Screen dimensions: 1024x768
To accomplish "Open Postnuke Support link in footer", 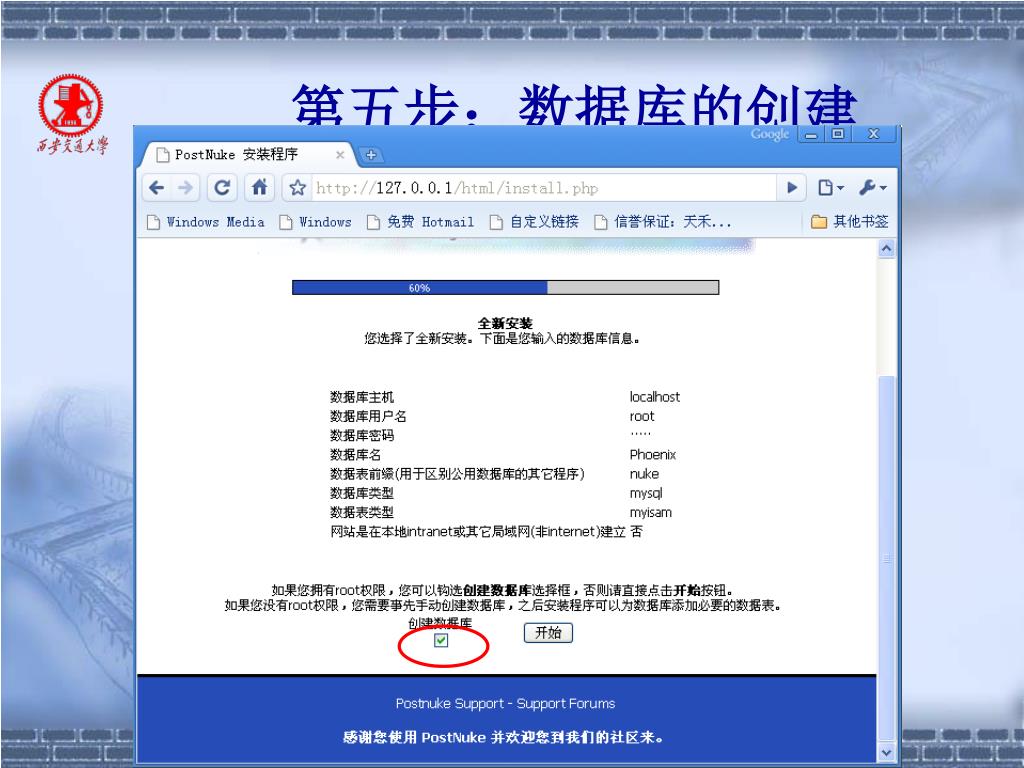I will point(450,703).
